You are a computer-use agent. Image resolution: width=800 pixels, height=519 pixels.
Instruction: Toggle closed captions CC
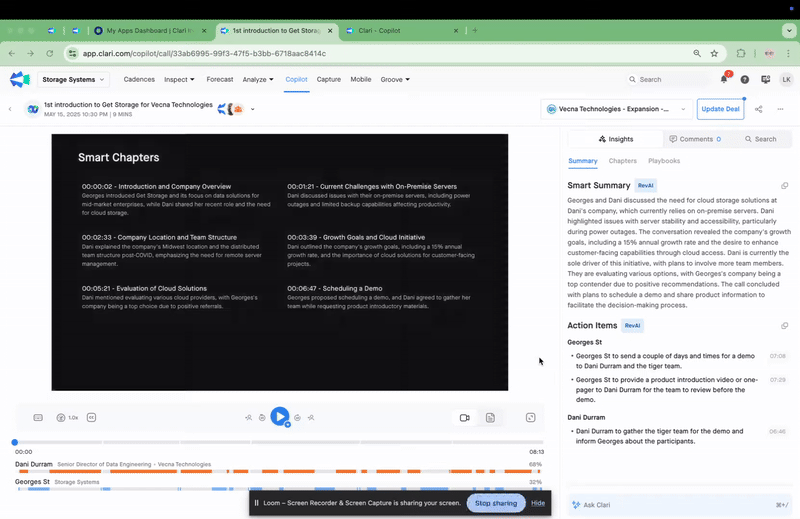click(x=91, y=417)
